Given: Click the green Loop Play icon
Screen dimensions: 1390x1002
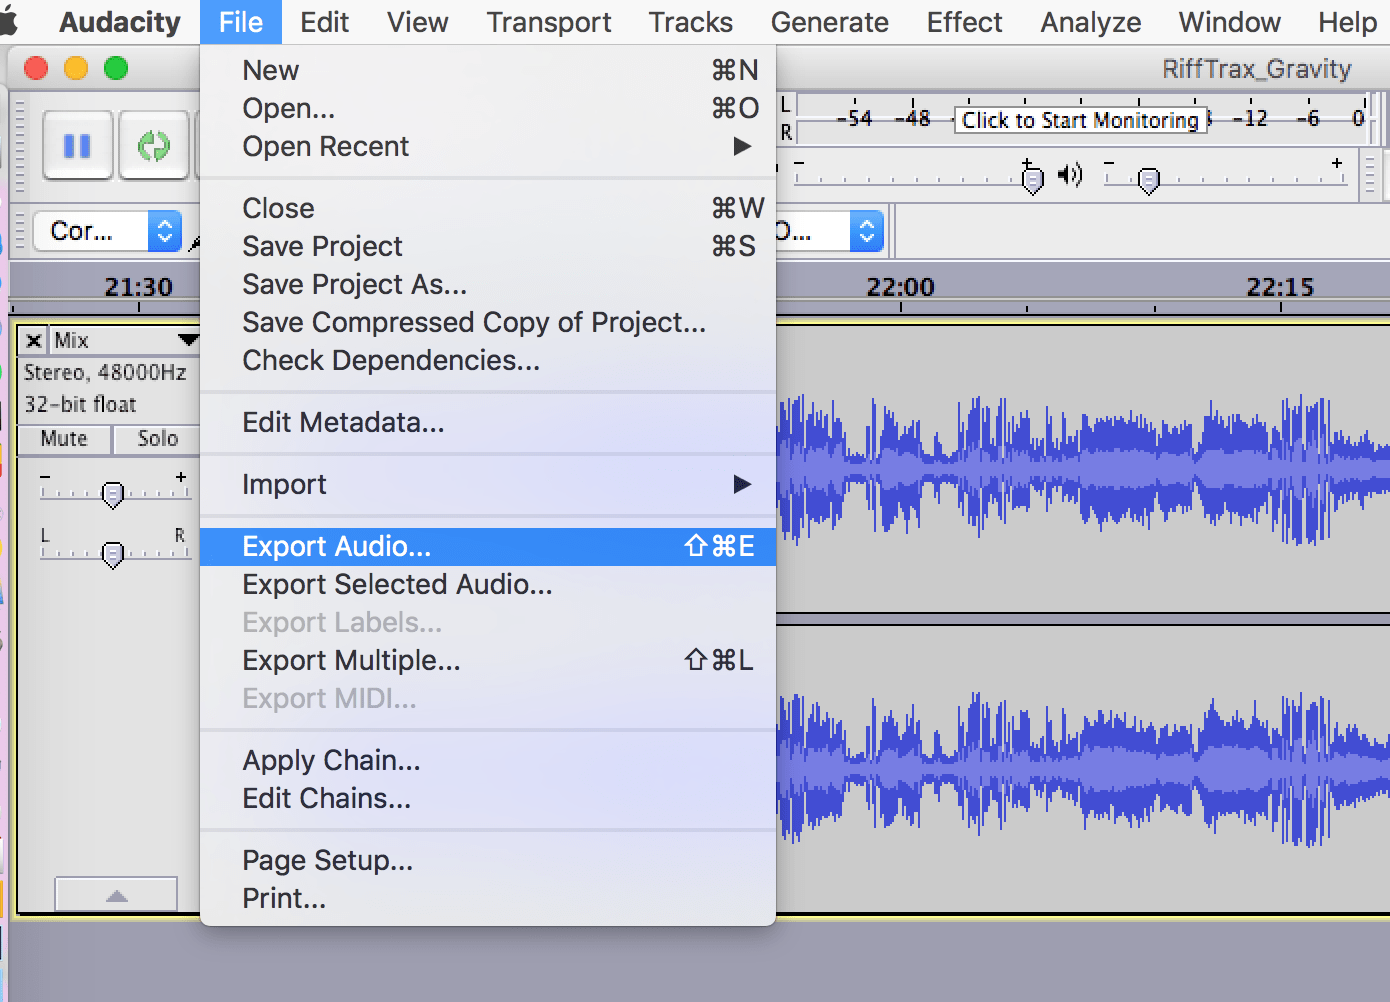Looking at the screenshot, I should pyautogui.click(x=154, y=145).
